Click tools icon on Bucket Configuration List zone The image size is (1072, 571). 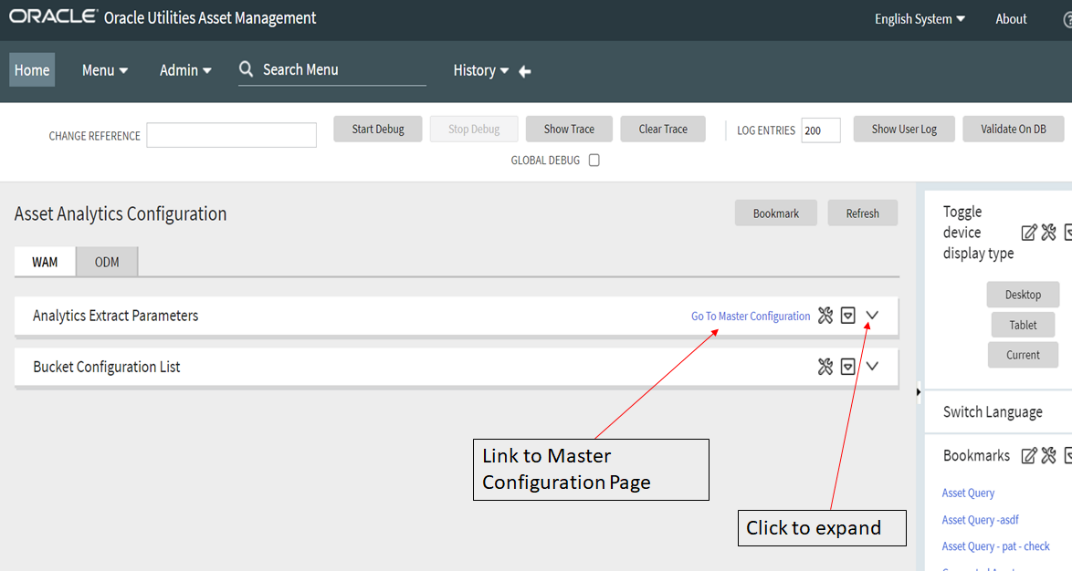pyautogui.click(x=825, y=367)
